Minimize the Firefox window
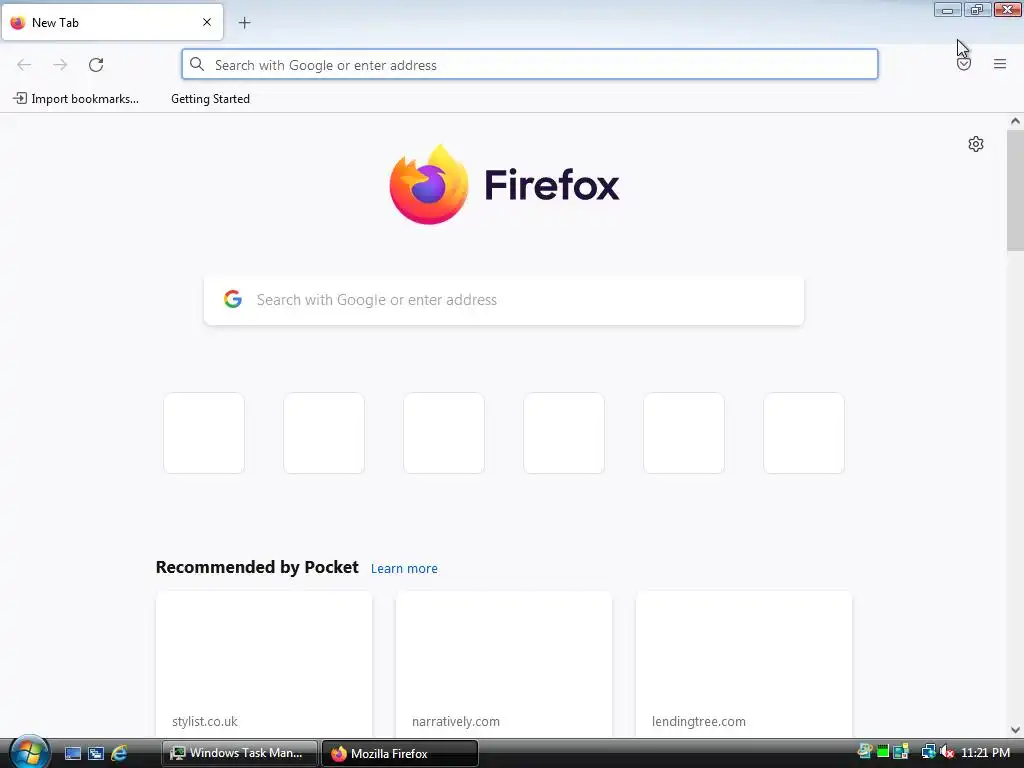This screenshot has height=768, width=1024. coord(947,10)
